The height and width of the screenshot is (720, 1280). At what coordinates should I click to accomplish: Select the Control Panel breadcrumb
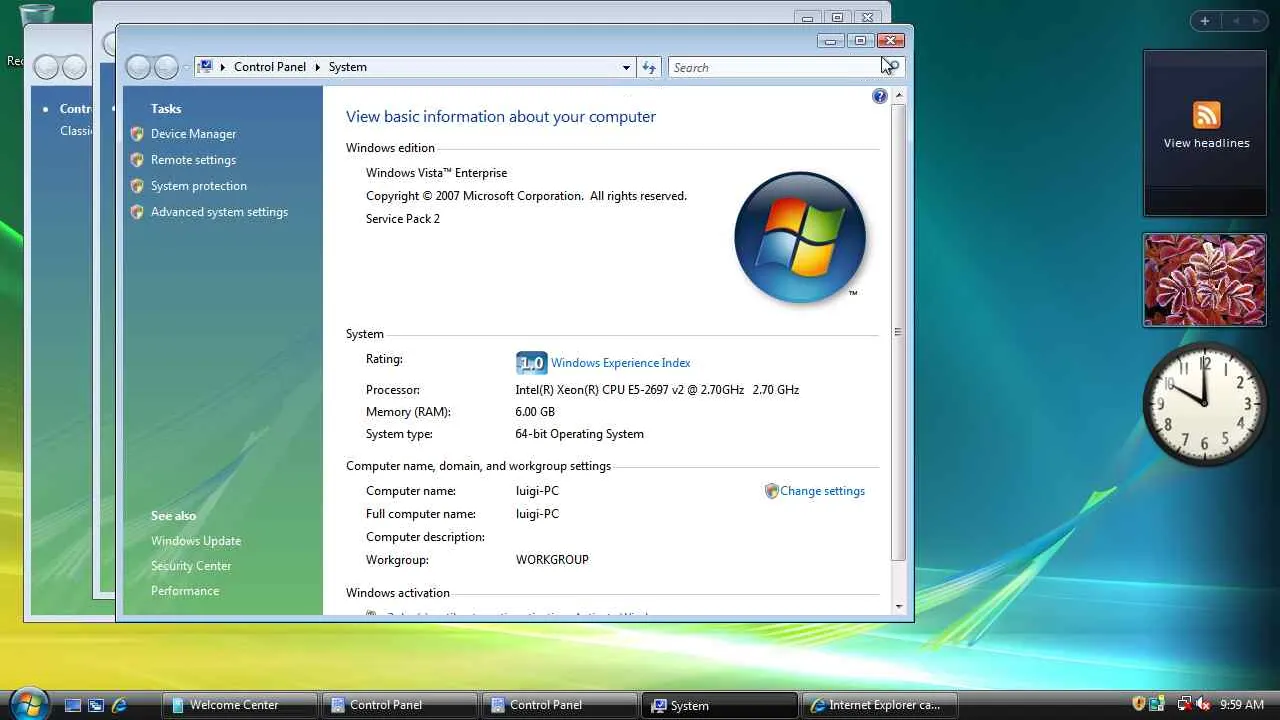tap(270, 67)
